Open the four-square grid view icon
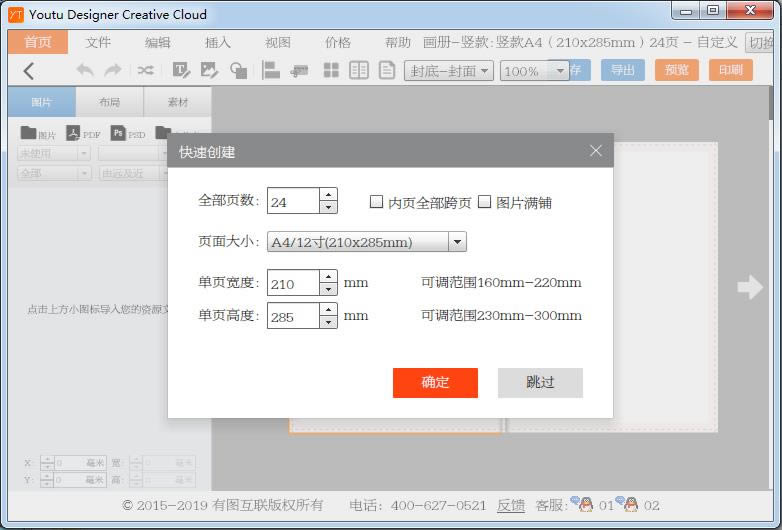 point(331,70)
